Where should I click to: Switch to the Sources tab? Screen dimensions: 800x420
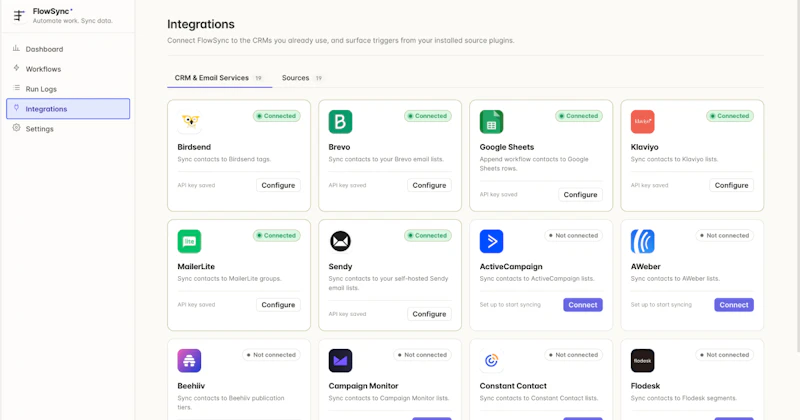point(302,78)
